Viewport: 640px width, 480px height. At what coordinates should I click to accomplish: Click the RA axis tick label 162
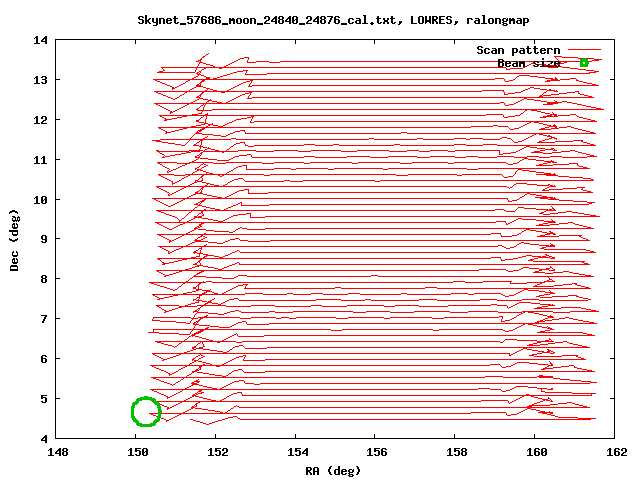[616, 452]
